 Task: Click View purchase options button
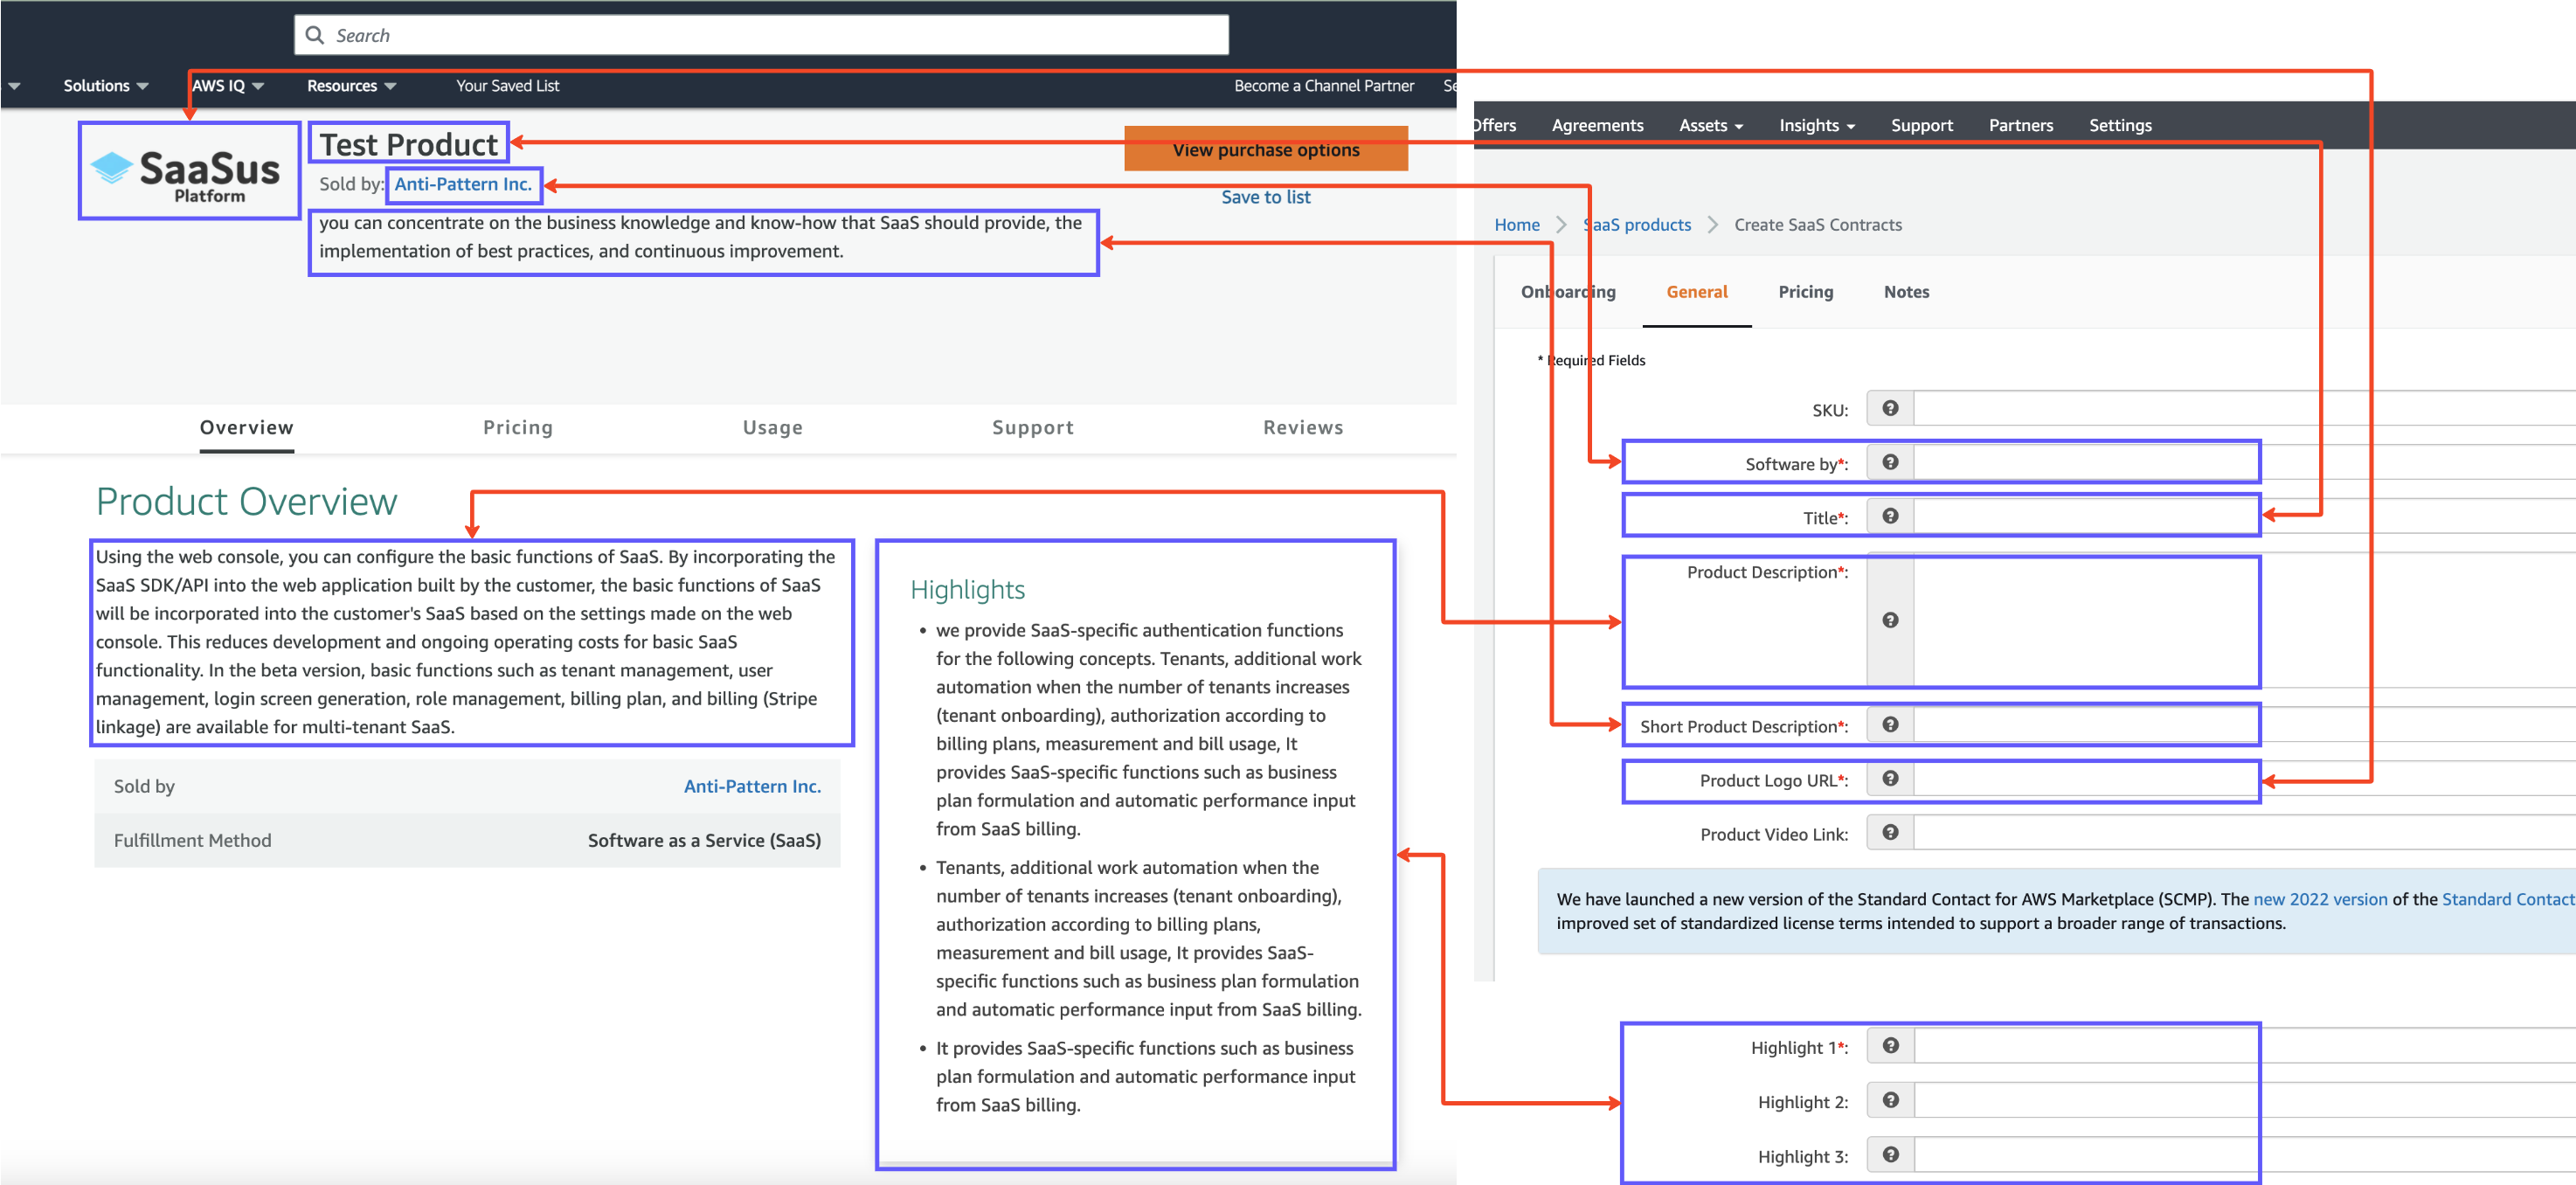pos(1265,150)
